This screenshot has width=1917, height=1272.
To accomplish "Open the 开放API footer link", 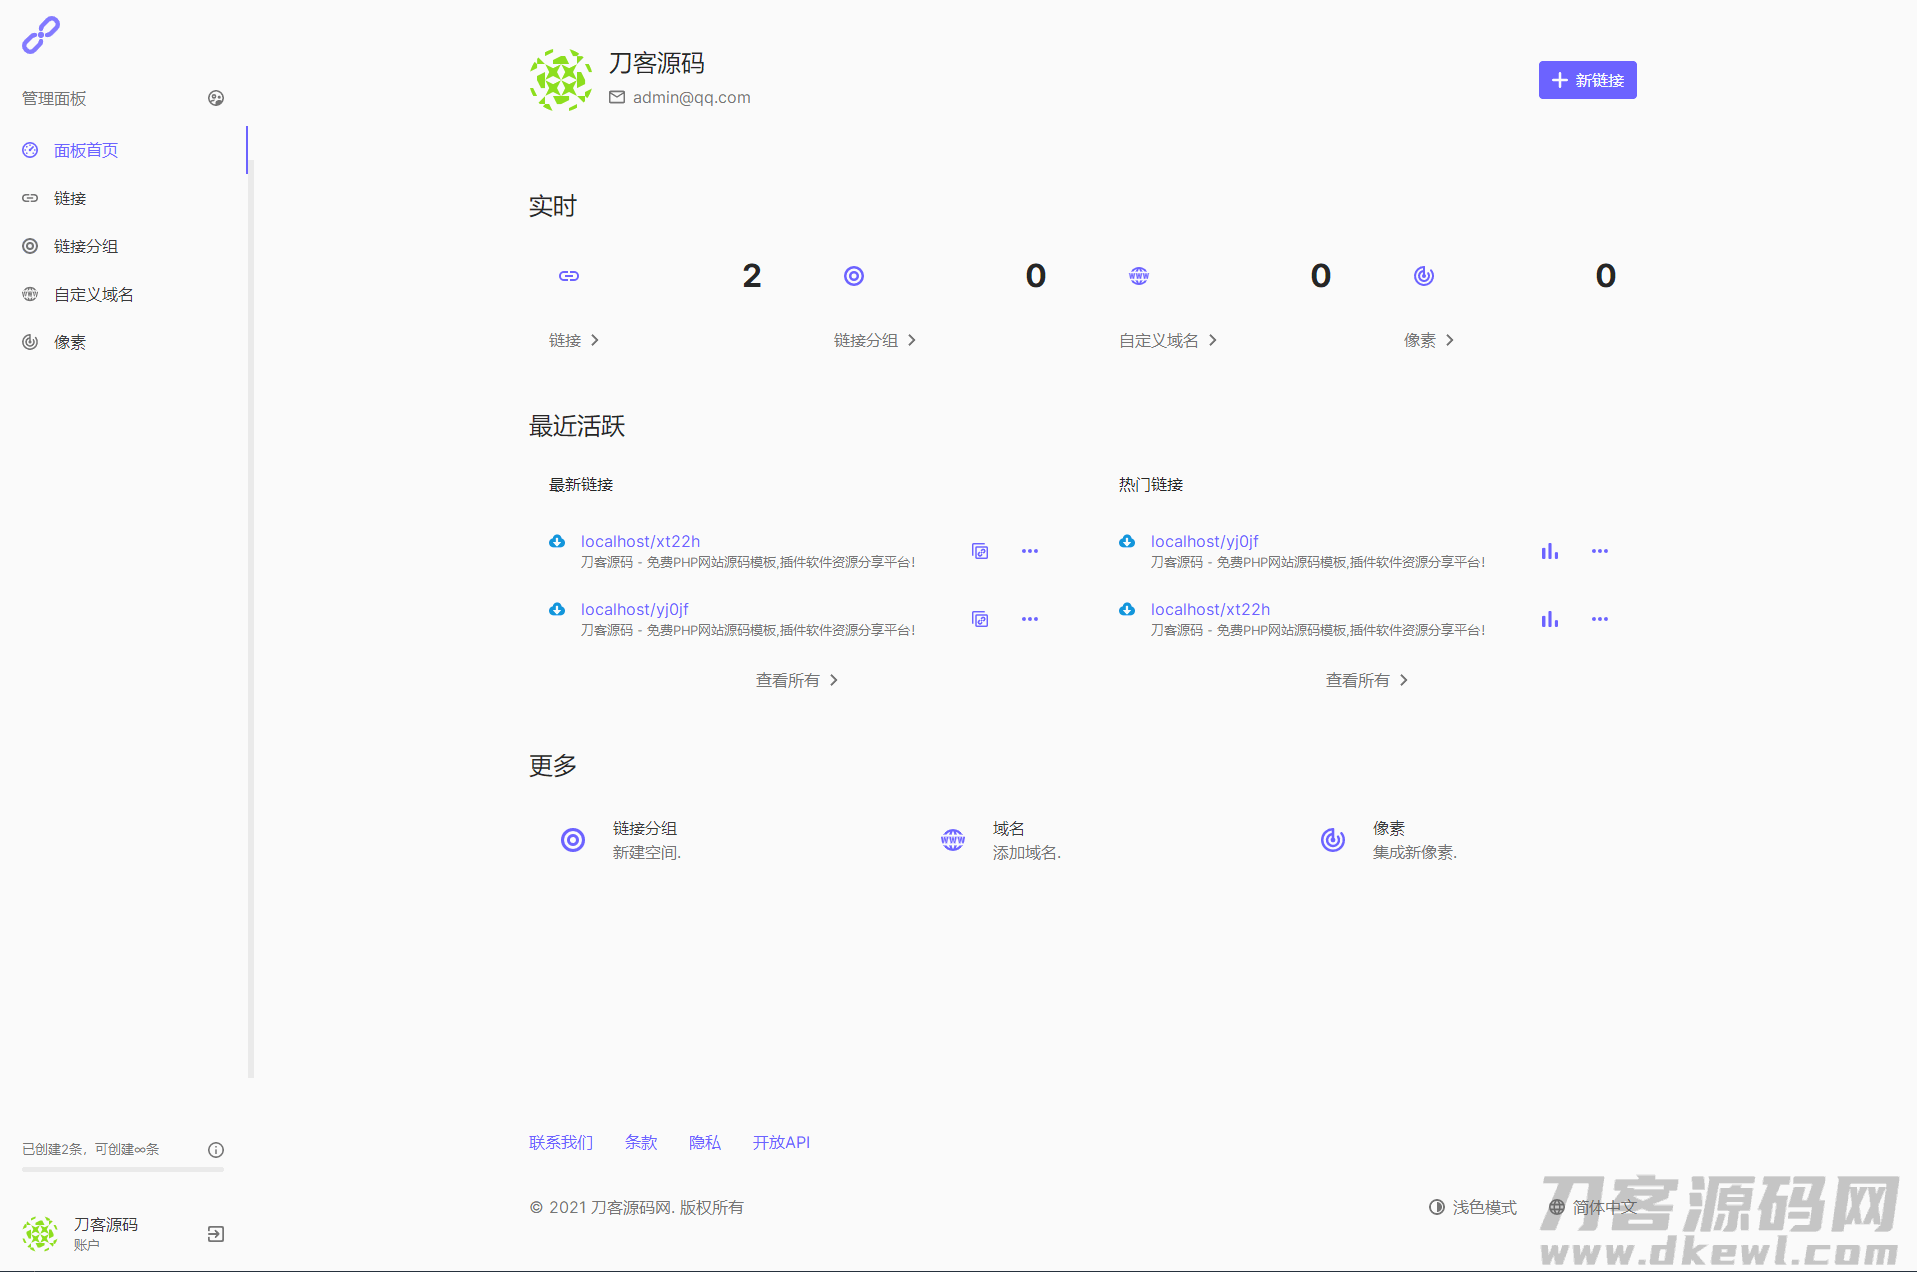I will (x=781, y=1142).
